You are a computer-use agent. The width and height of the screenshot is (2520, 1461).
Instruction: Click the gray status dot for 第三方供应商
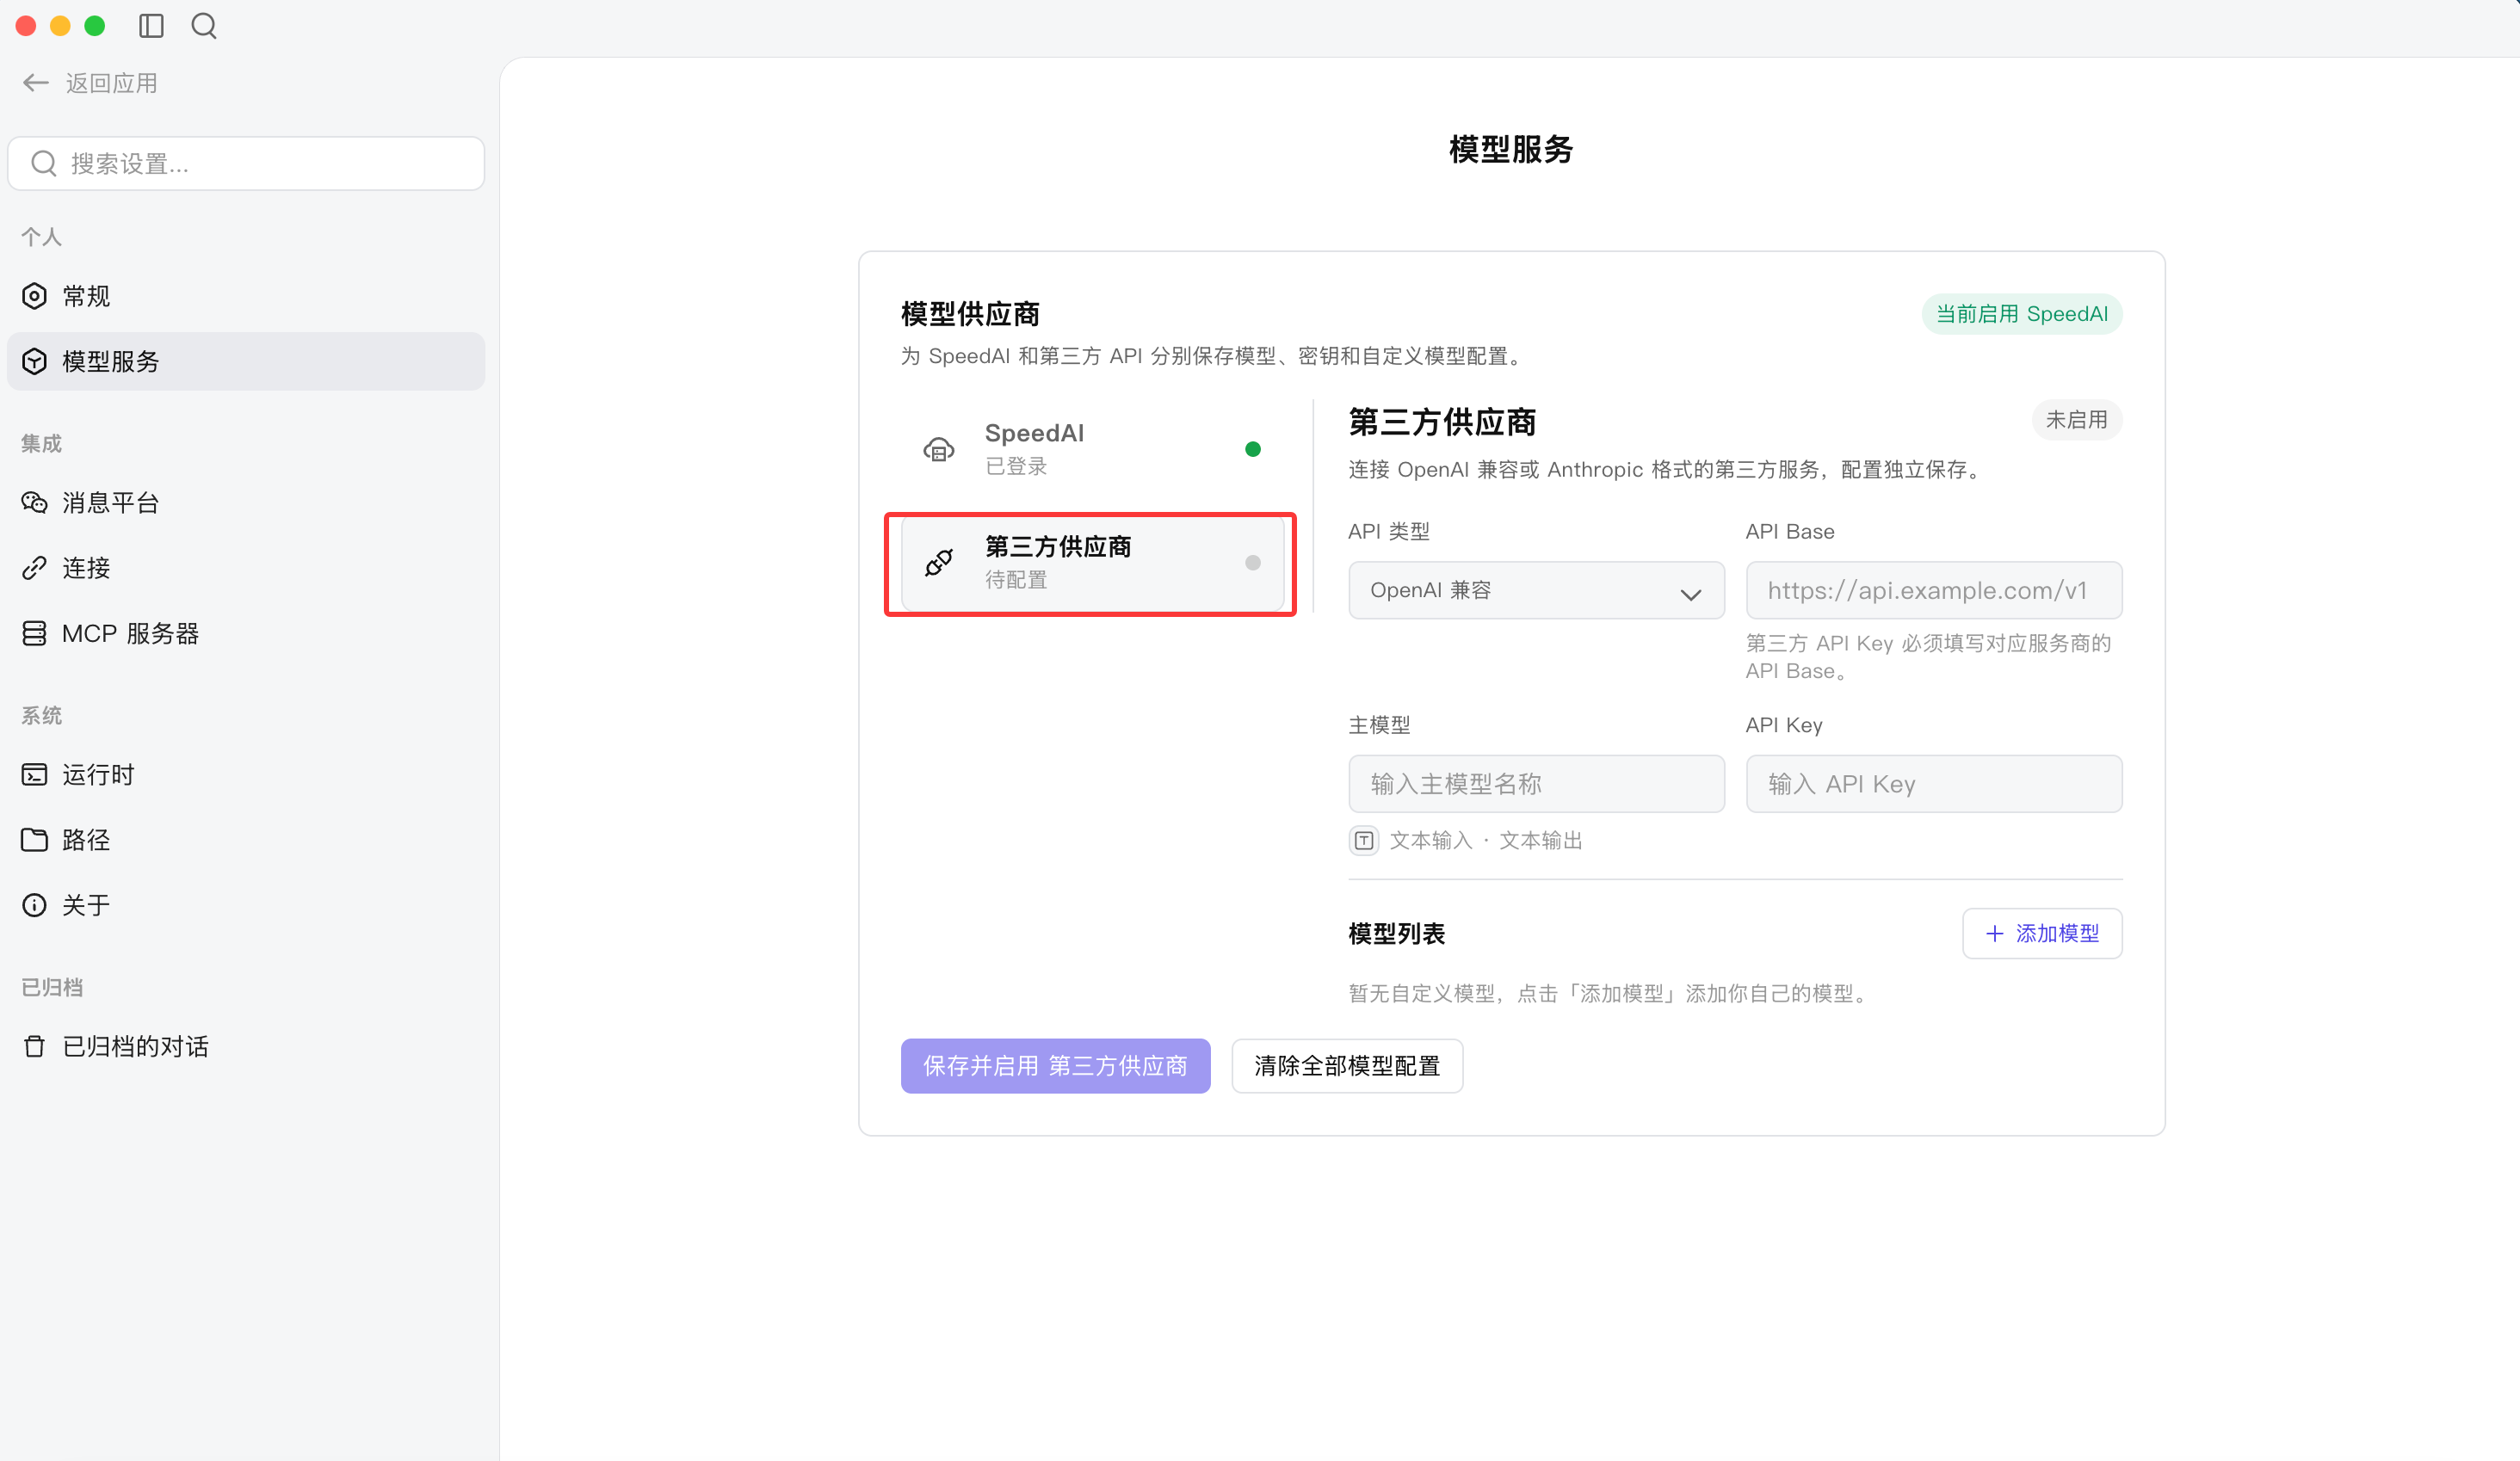[1253, 563]
